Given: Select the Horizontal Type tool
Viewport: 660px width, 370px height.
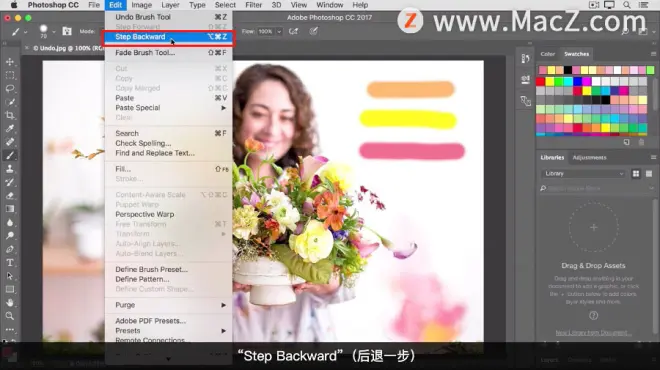Looking at the screenshot, I should pos(10,263).
